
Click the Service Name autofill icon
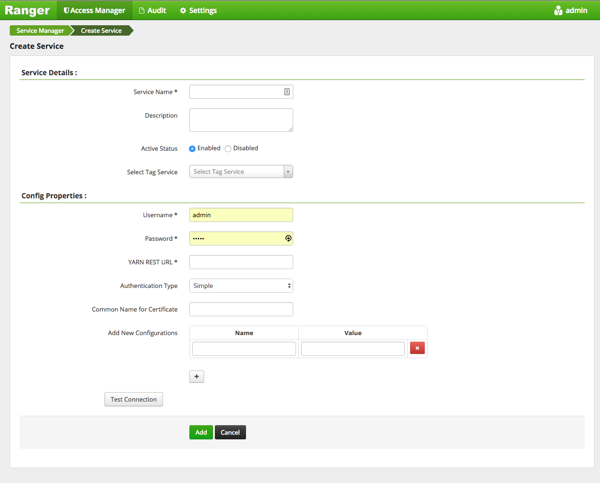[x=286, y=92]
